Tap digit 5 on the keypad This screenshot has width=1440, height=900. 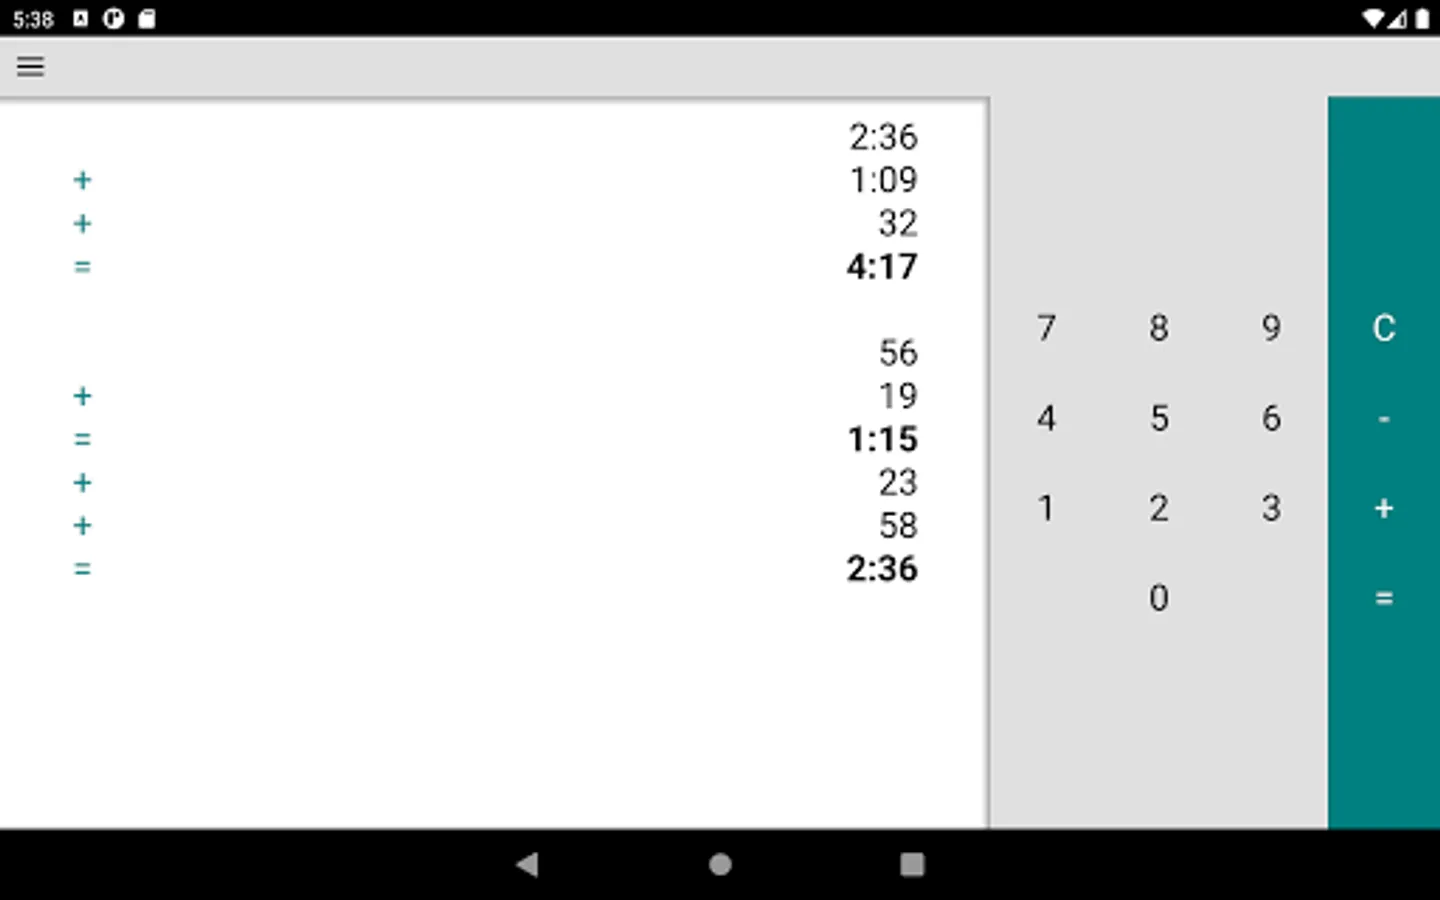(1159, 418)
